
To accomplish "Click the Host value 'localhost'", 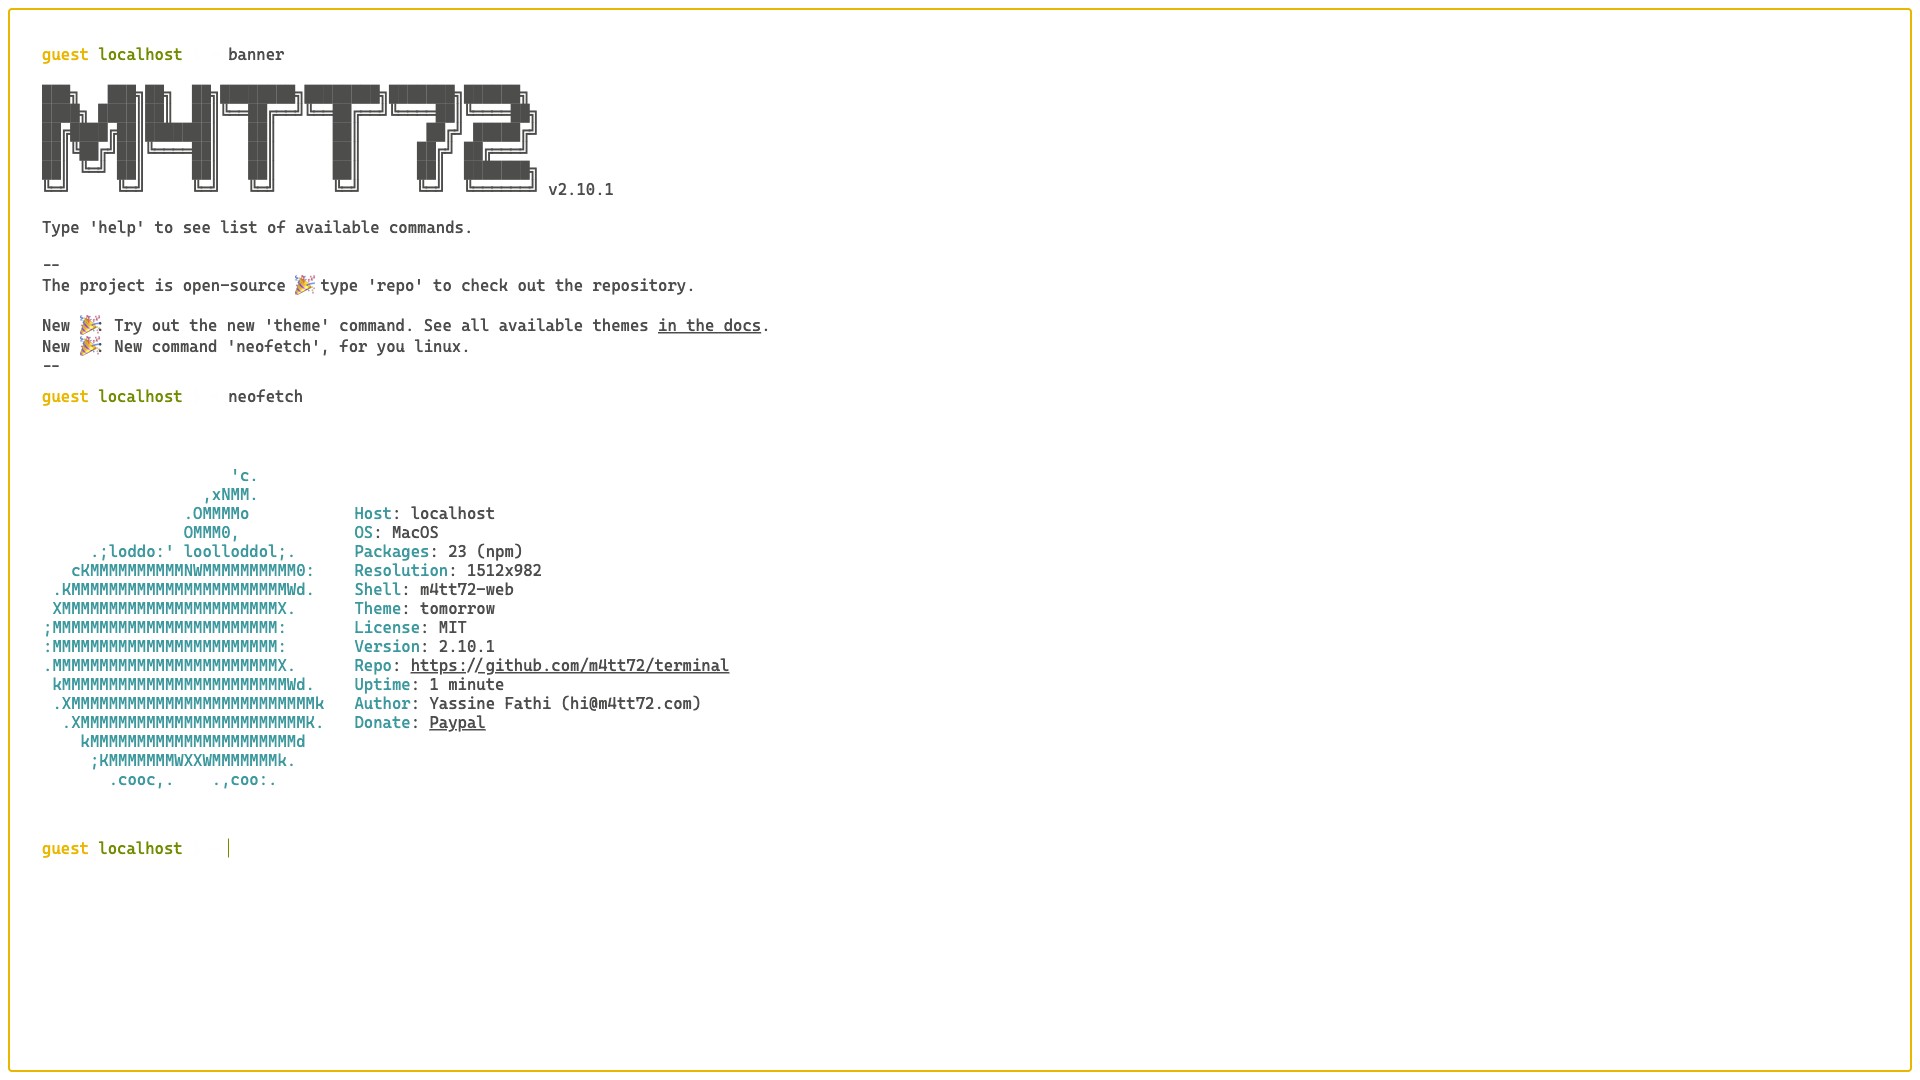I will coord(452,513).
